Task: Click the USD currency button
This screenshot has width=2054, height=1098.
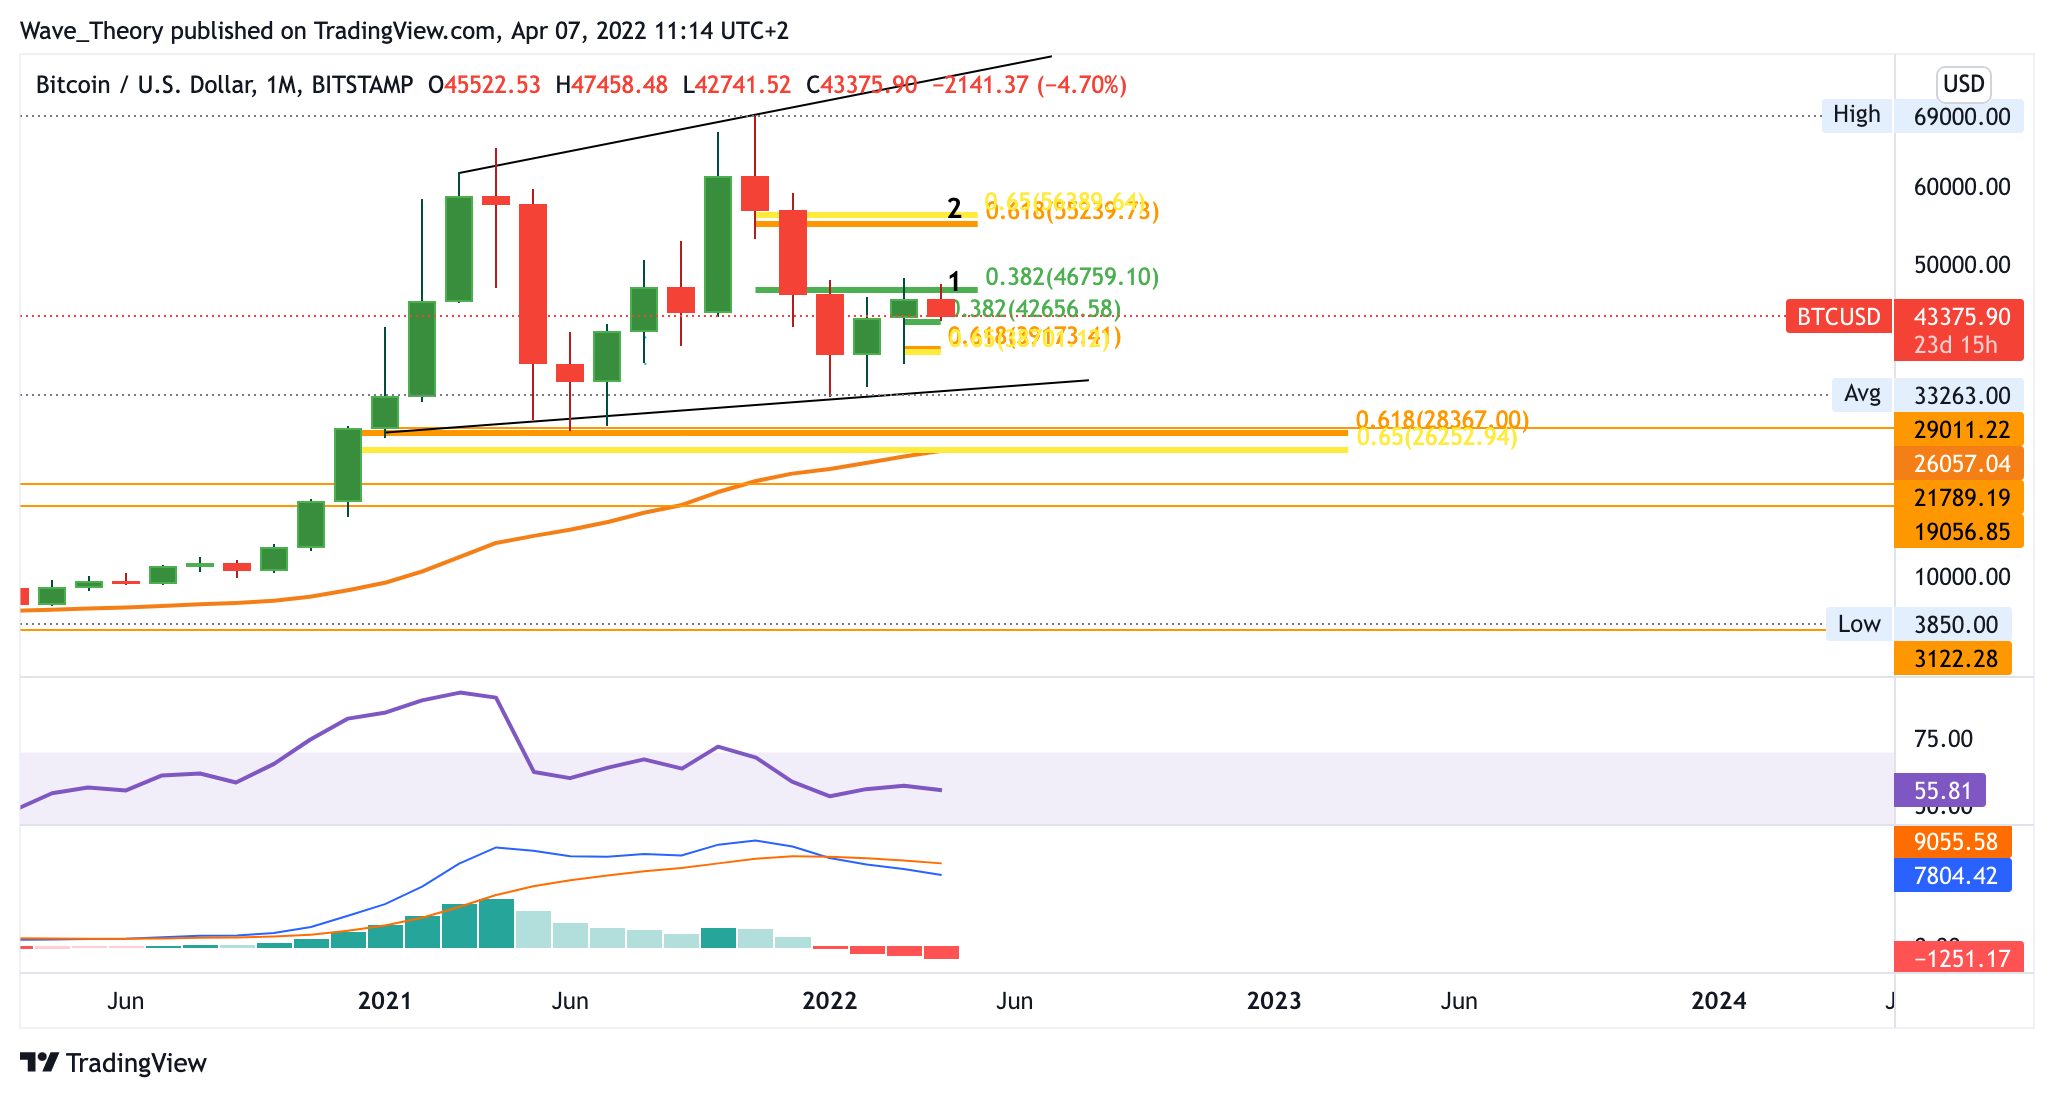Action: 1963,83
